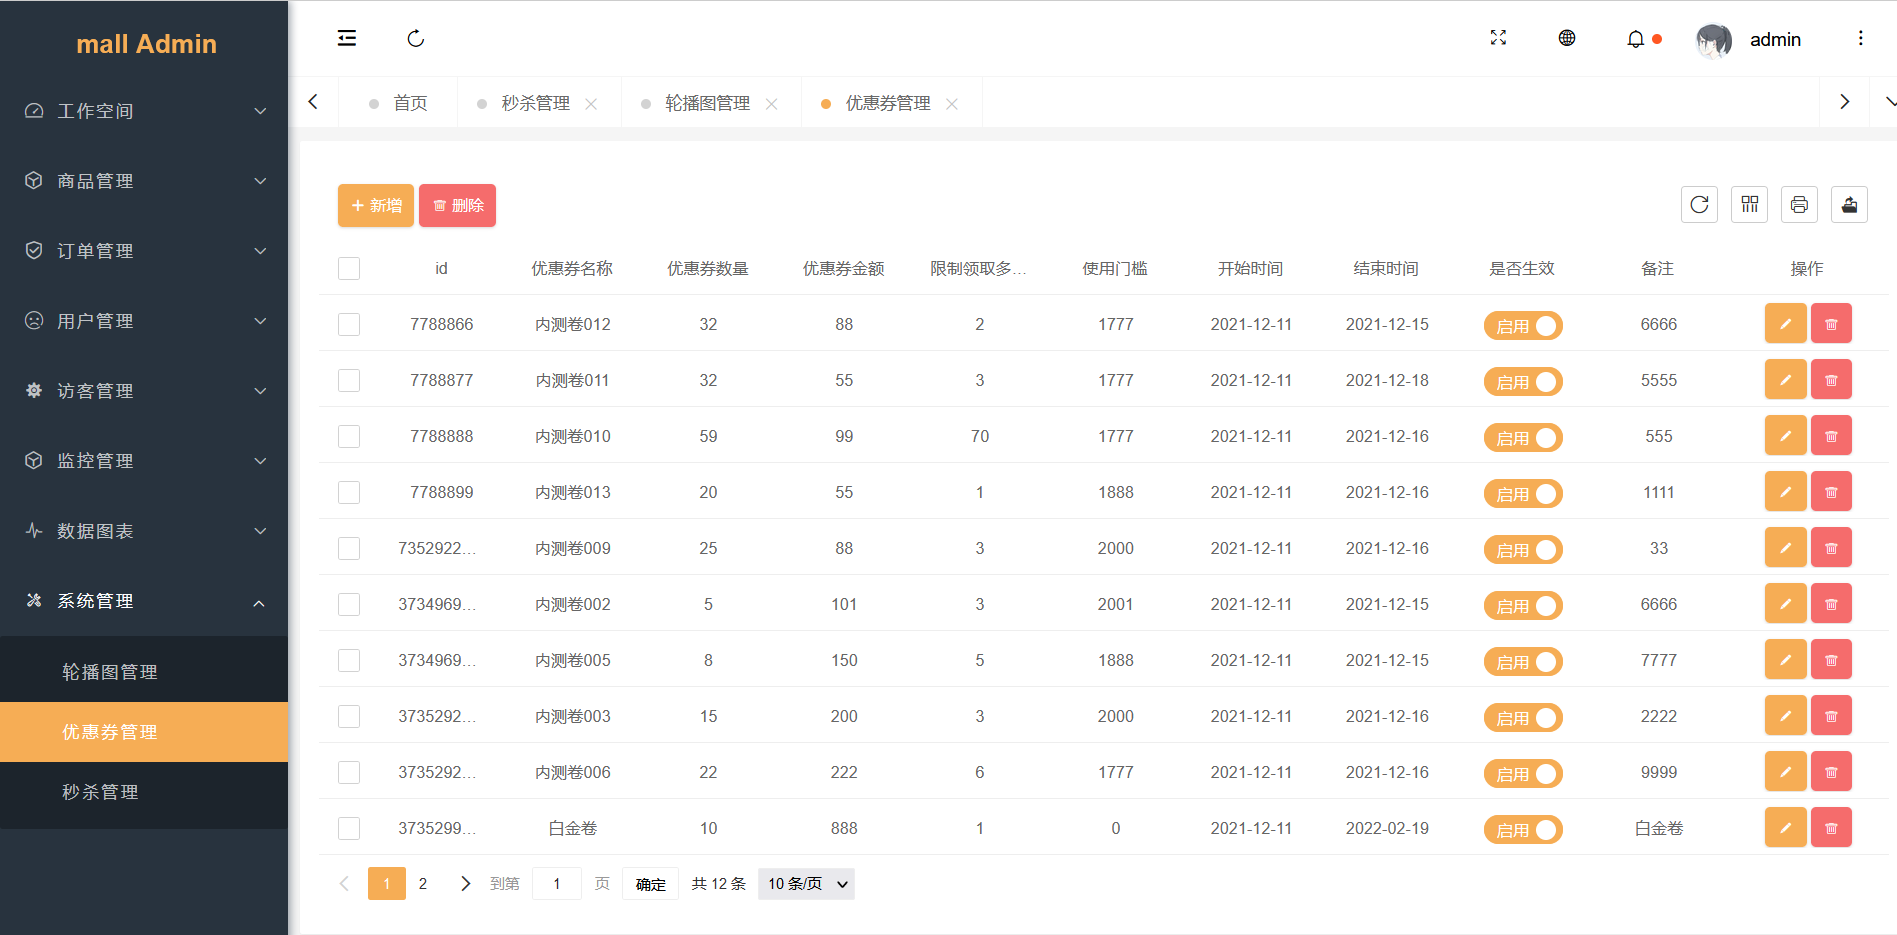
Task: Delete coupon 内测卷006 row
Action: 1832,771
